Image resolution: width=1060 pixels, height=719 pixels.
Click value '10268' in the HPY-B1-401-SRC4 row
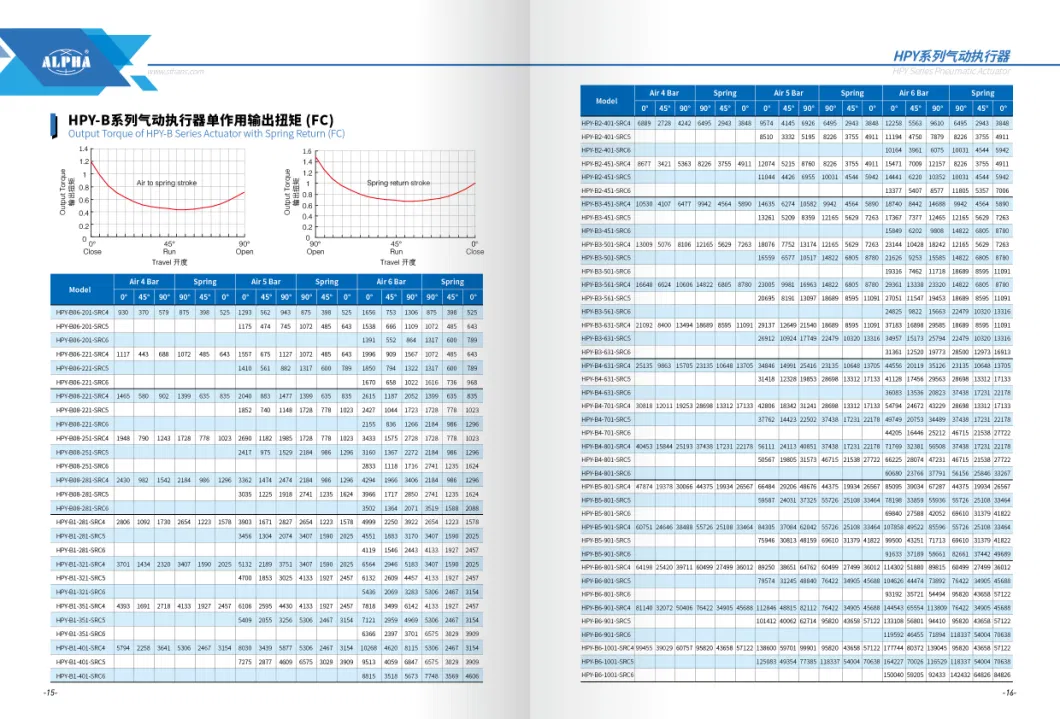(368, 648)
